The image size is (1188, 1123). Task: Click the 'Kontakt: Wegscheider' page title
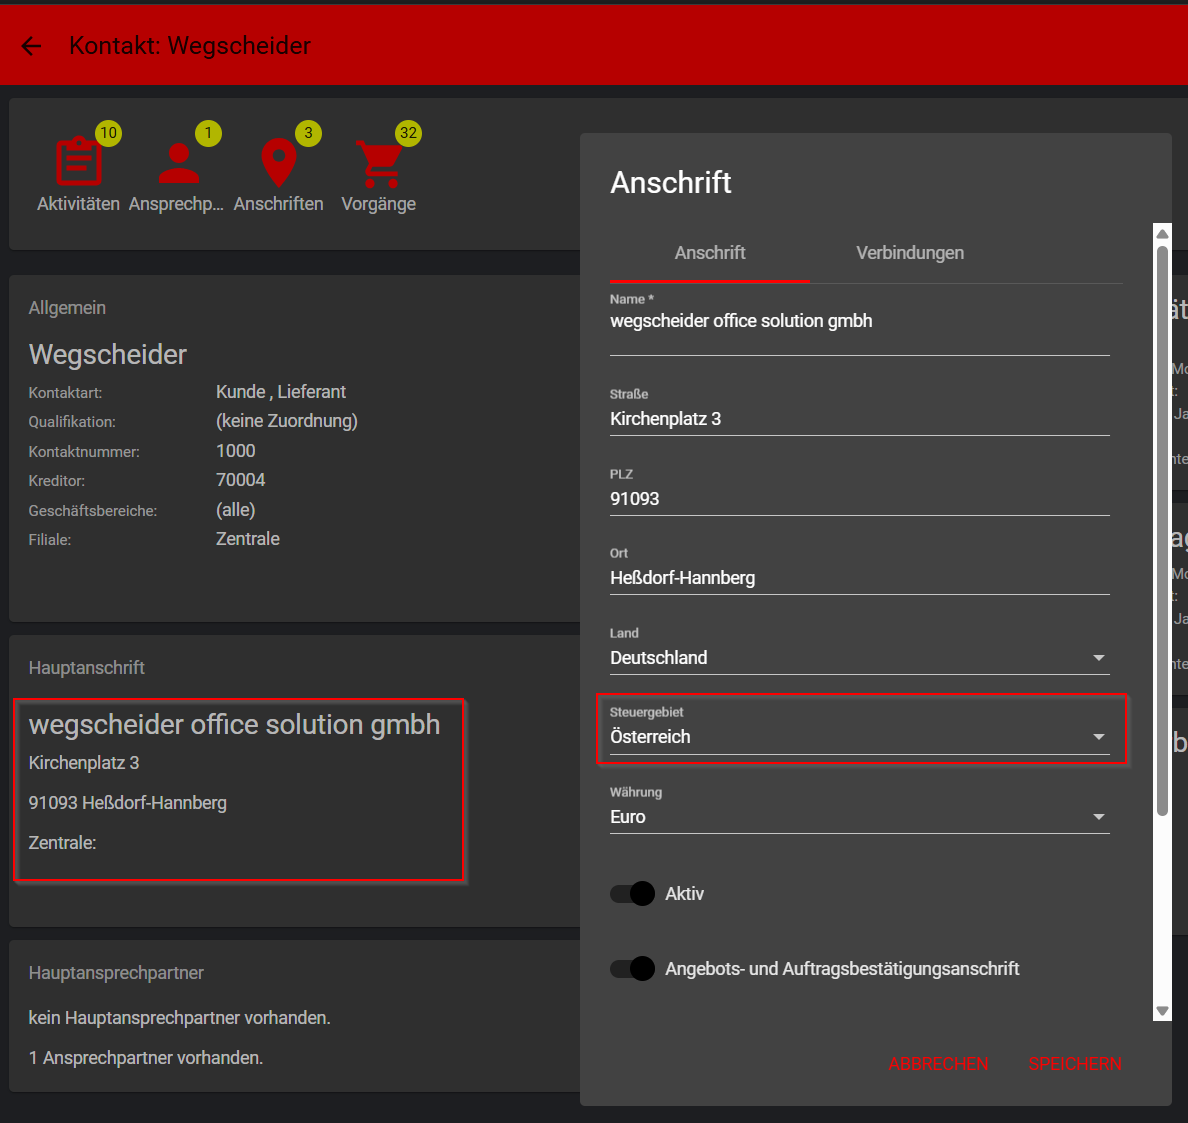189,45
